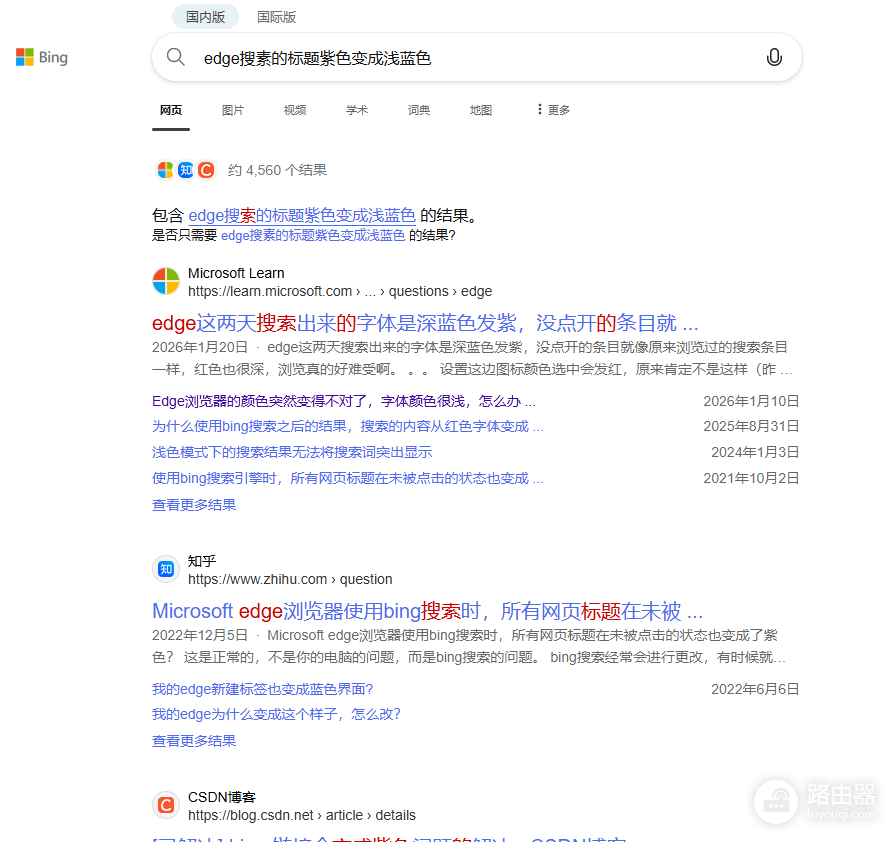Switch to 国内版 version
Screen dimensions: 894x842
(205, 17)
